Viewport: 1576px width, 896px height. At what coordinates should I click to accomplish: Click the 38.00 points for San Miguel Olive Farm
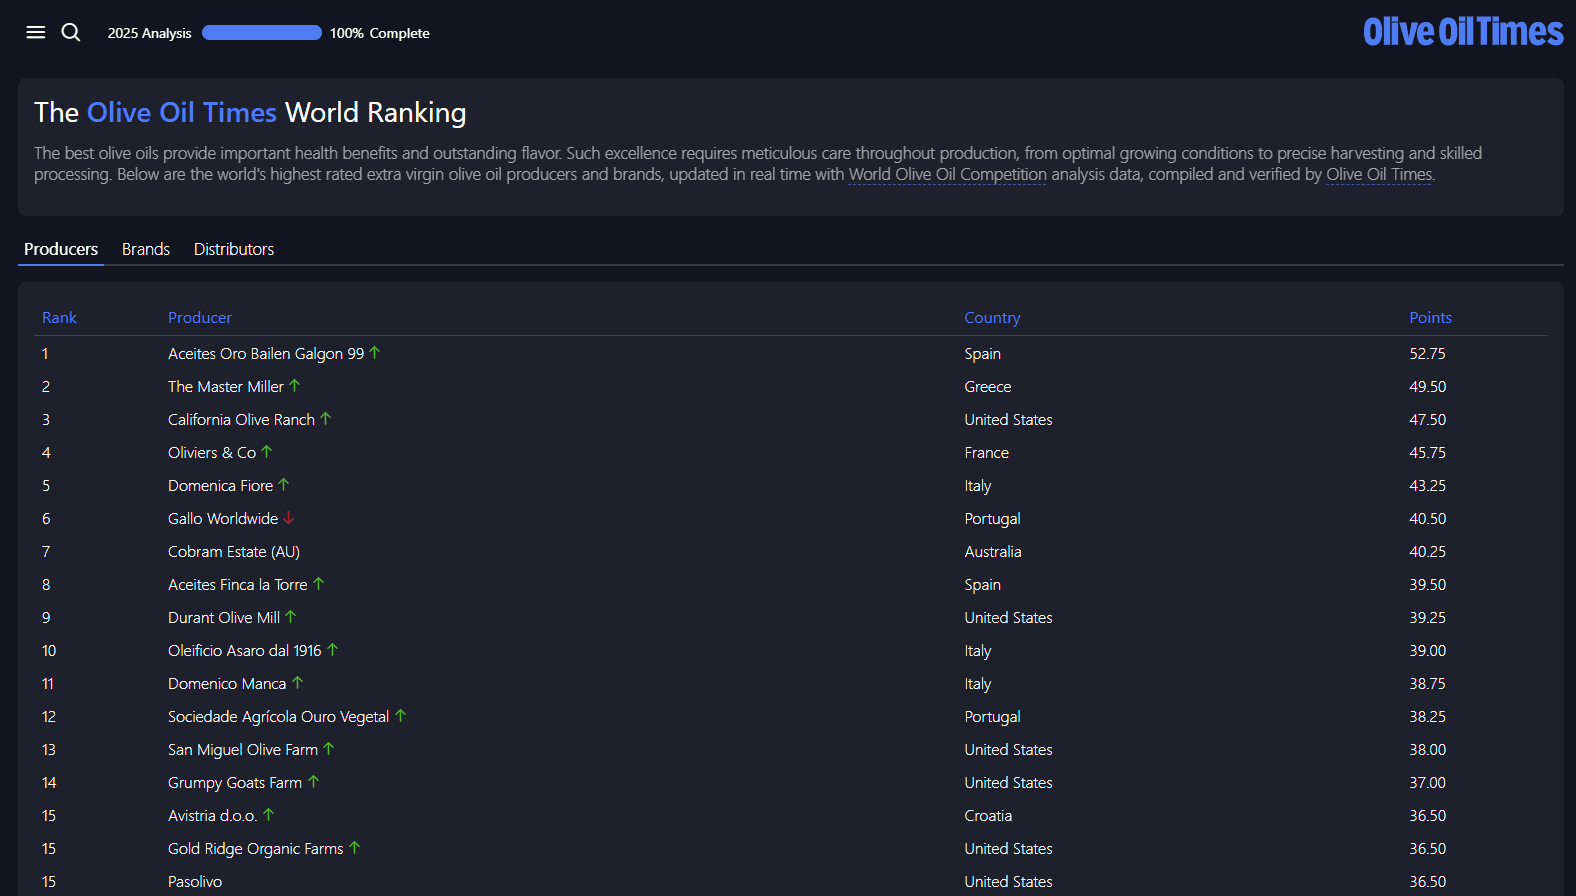pyautogui.click(x=1428, y=750)
